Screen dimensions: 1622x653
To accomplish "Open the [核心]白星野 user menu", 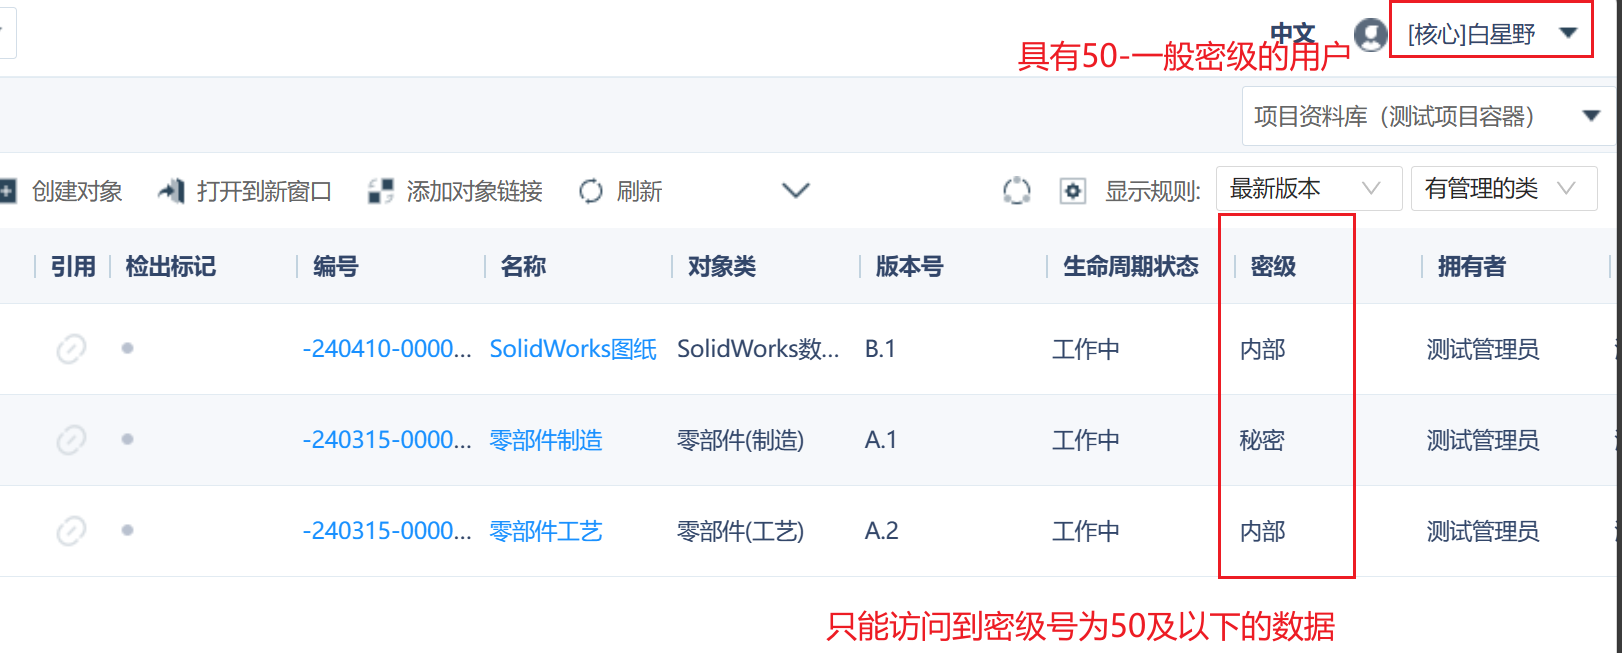I will [1491, 35].
